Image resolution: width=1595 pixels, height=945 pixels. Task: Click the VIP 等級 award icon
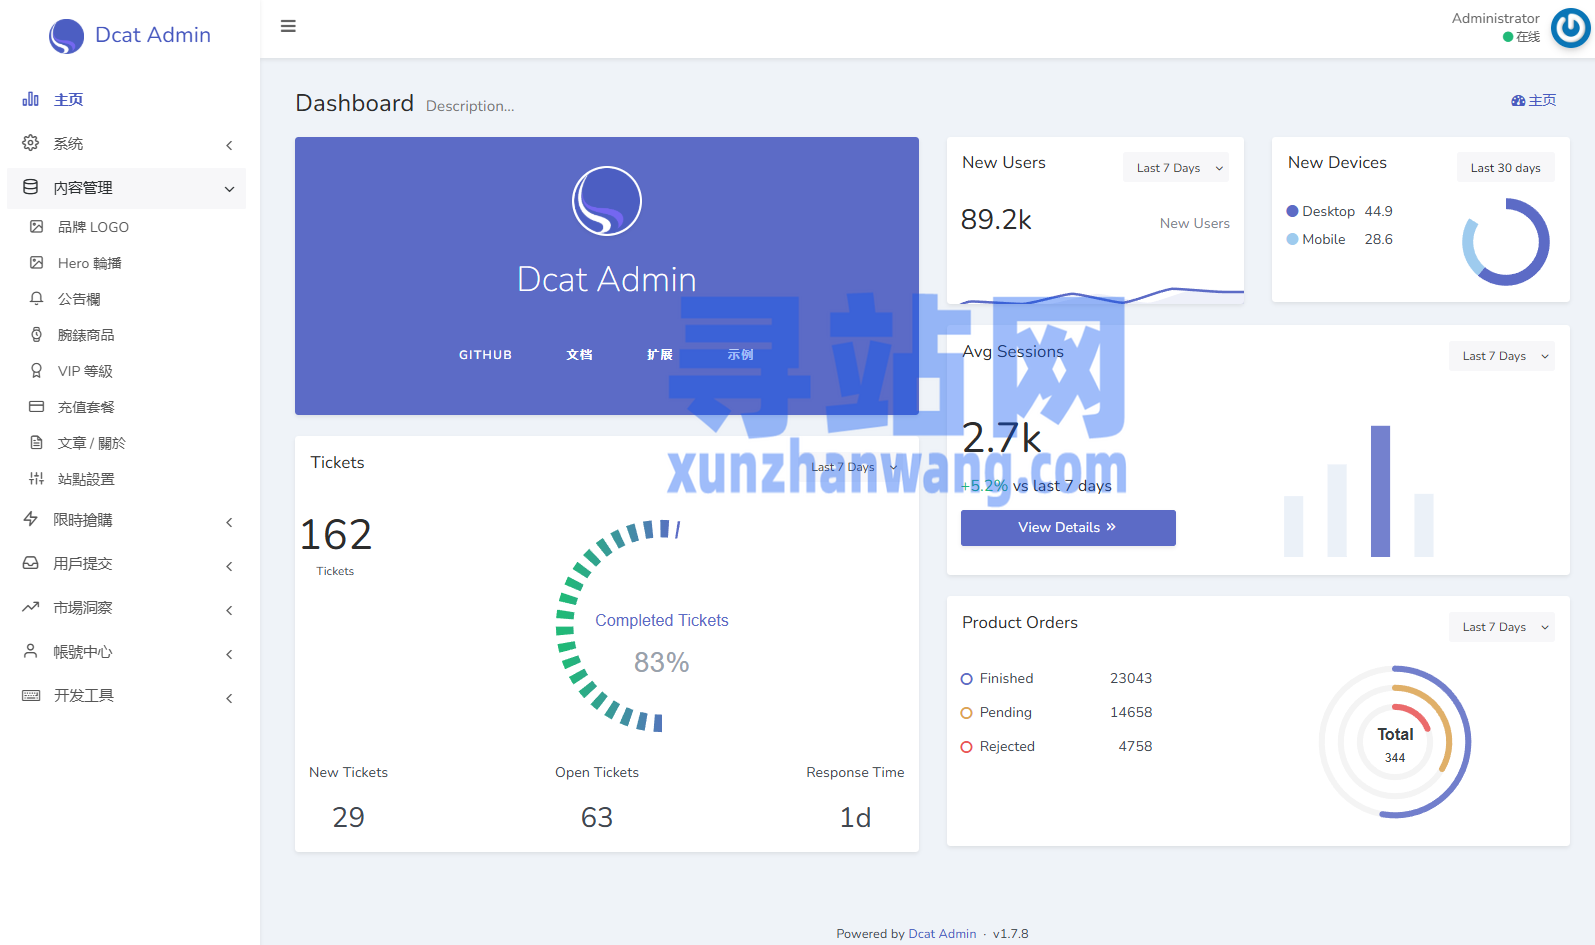[37, 371]
